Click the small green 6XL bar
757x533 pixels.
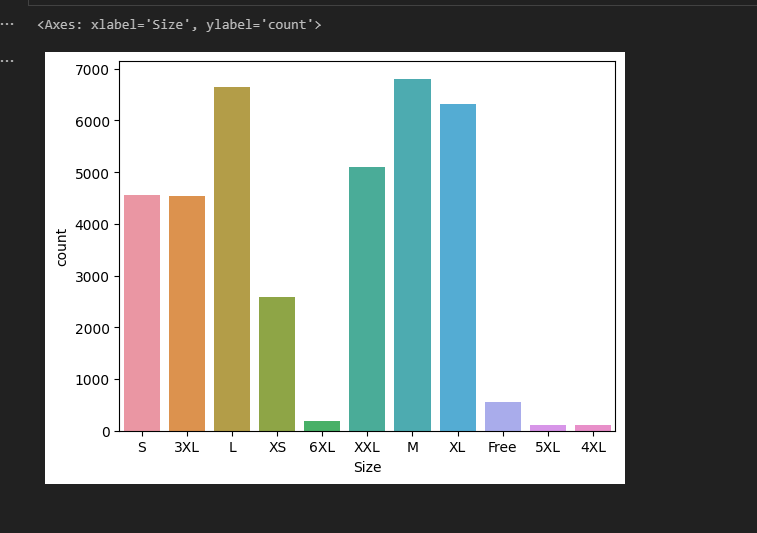coord(322,426)
